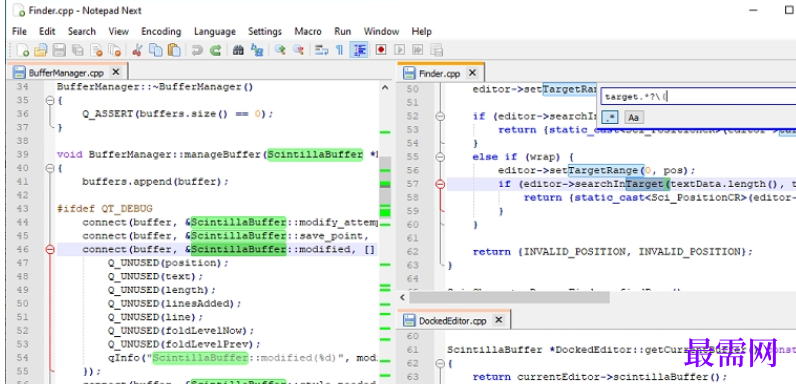
Task: Open Replace with the toolbar icon
Action: coord(257,50)
